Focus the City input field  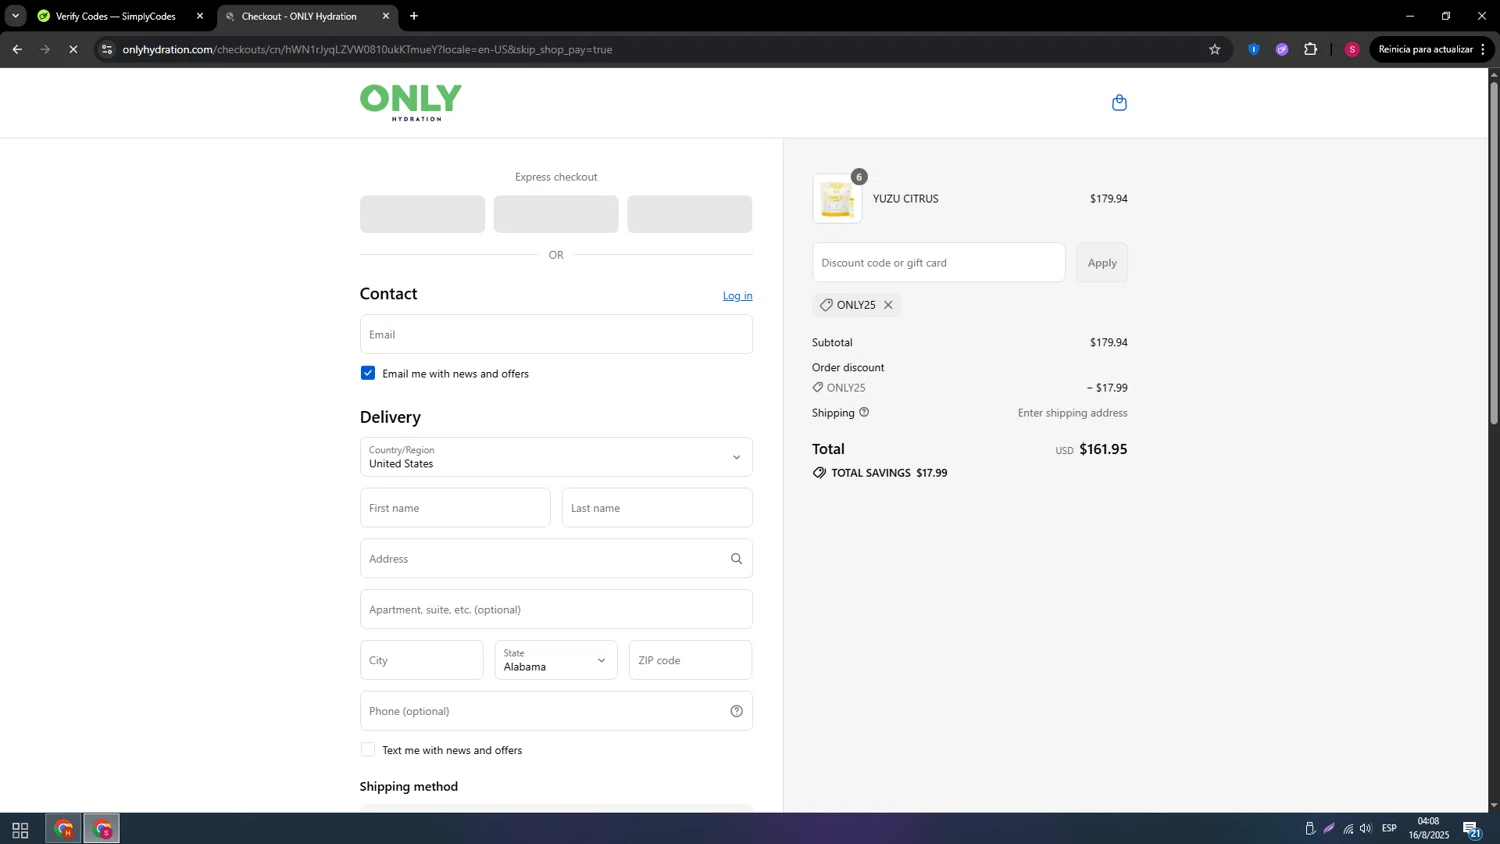click(x=422, y=660)
